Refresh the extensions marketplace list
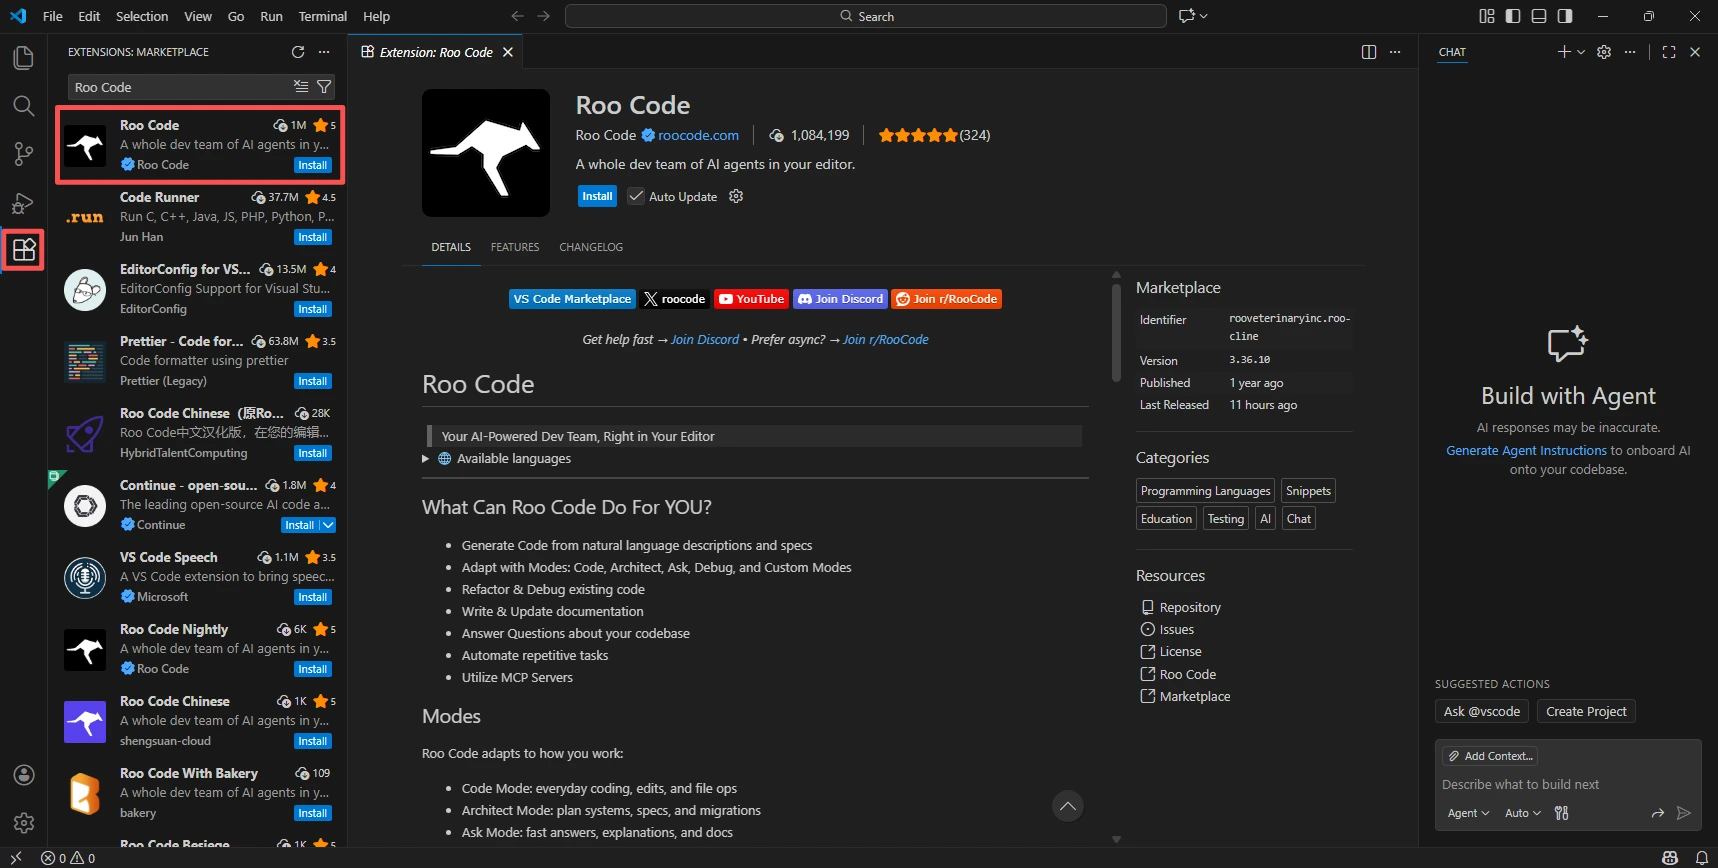 (298, 52)
